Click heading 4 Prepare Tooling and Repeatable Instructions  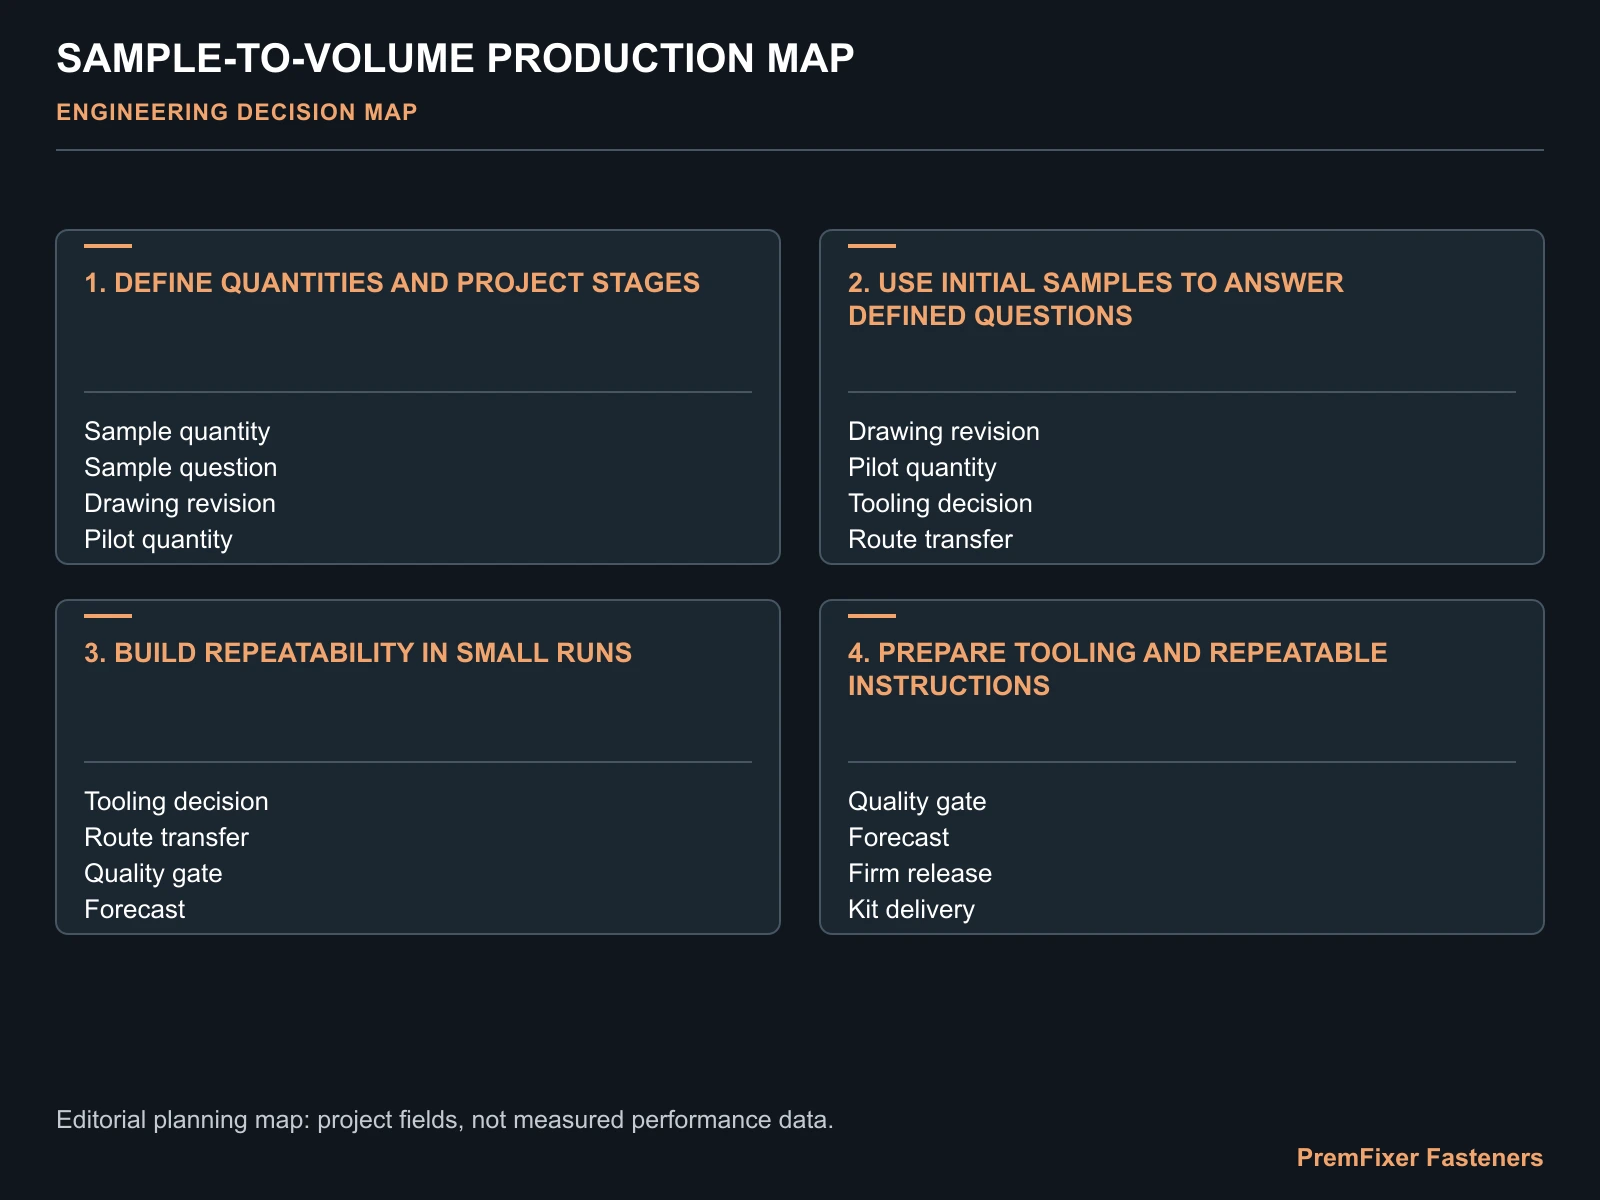[x=1118, y=669]
